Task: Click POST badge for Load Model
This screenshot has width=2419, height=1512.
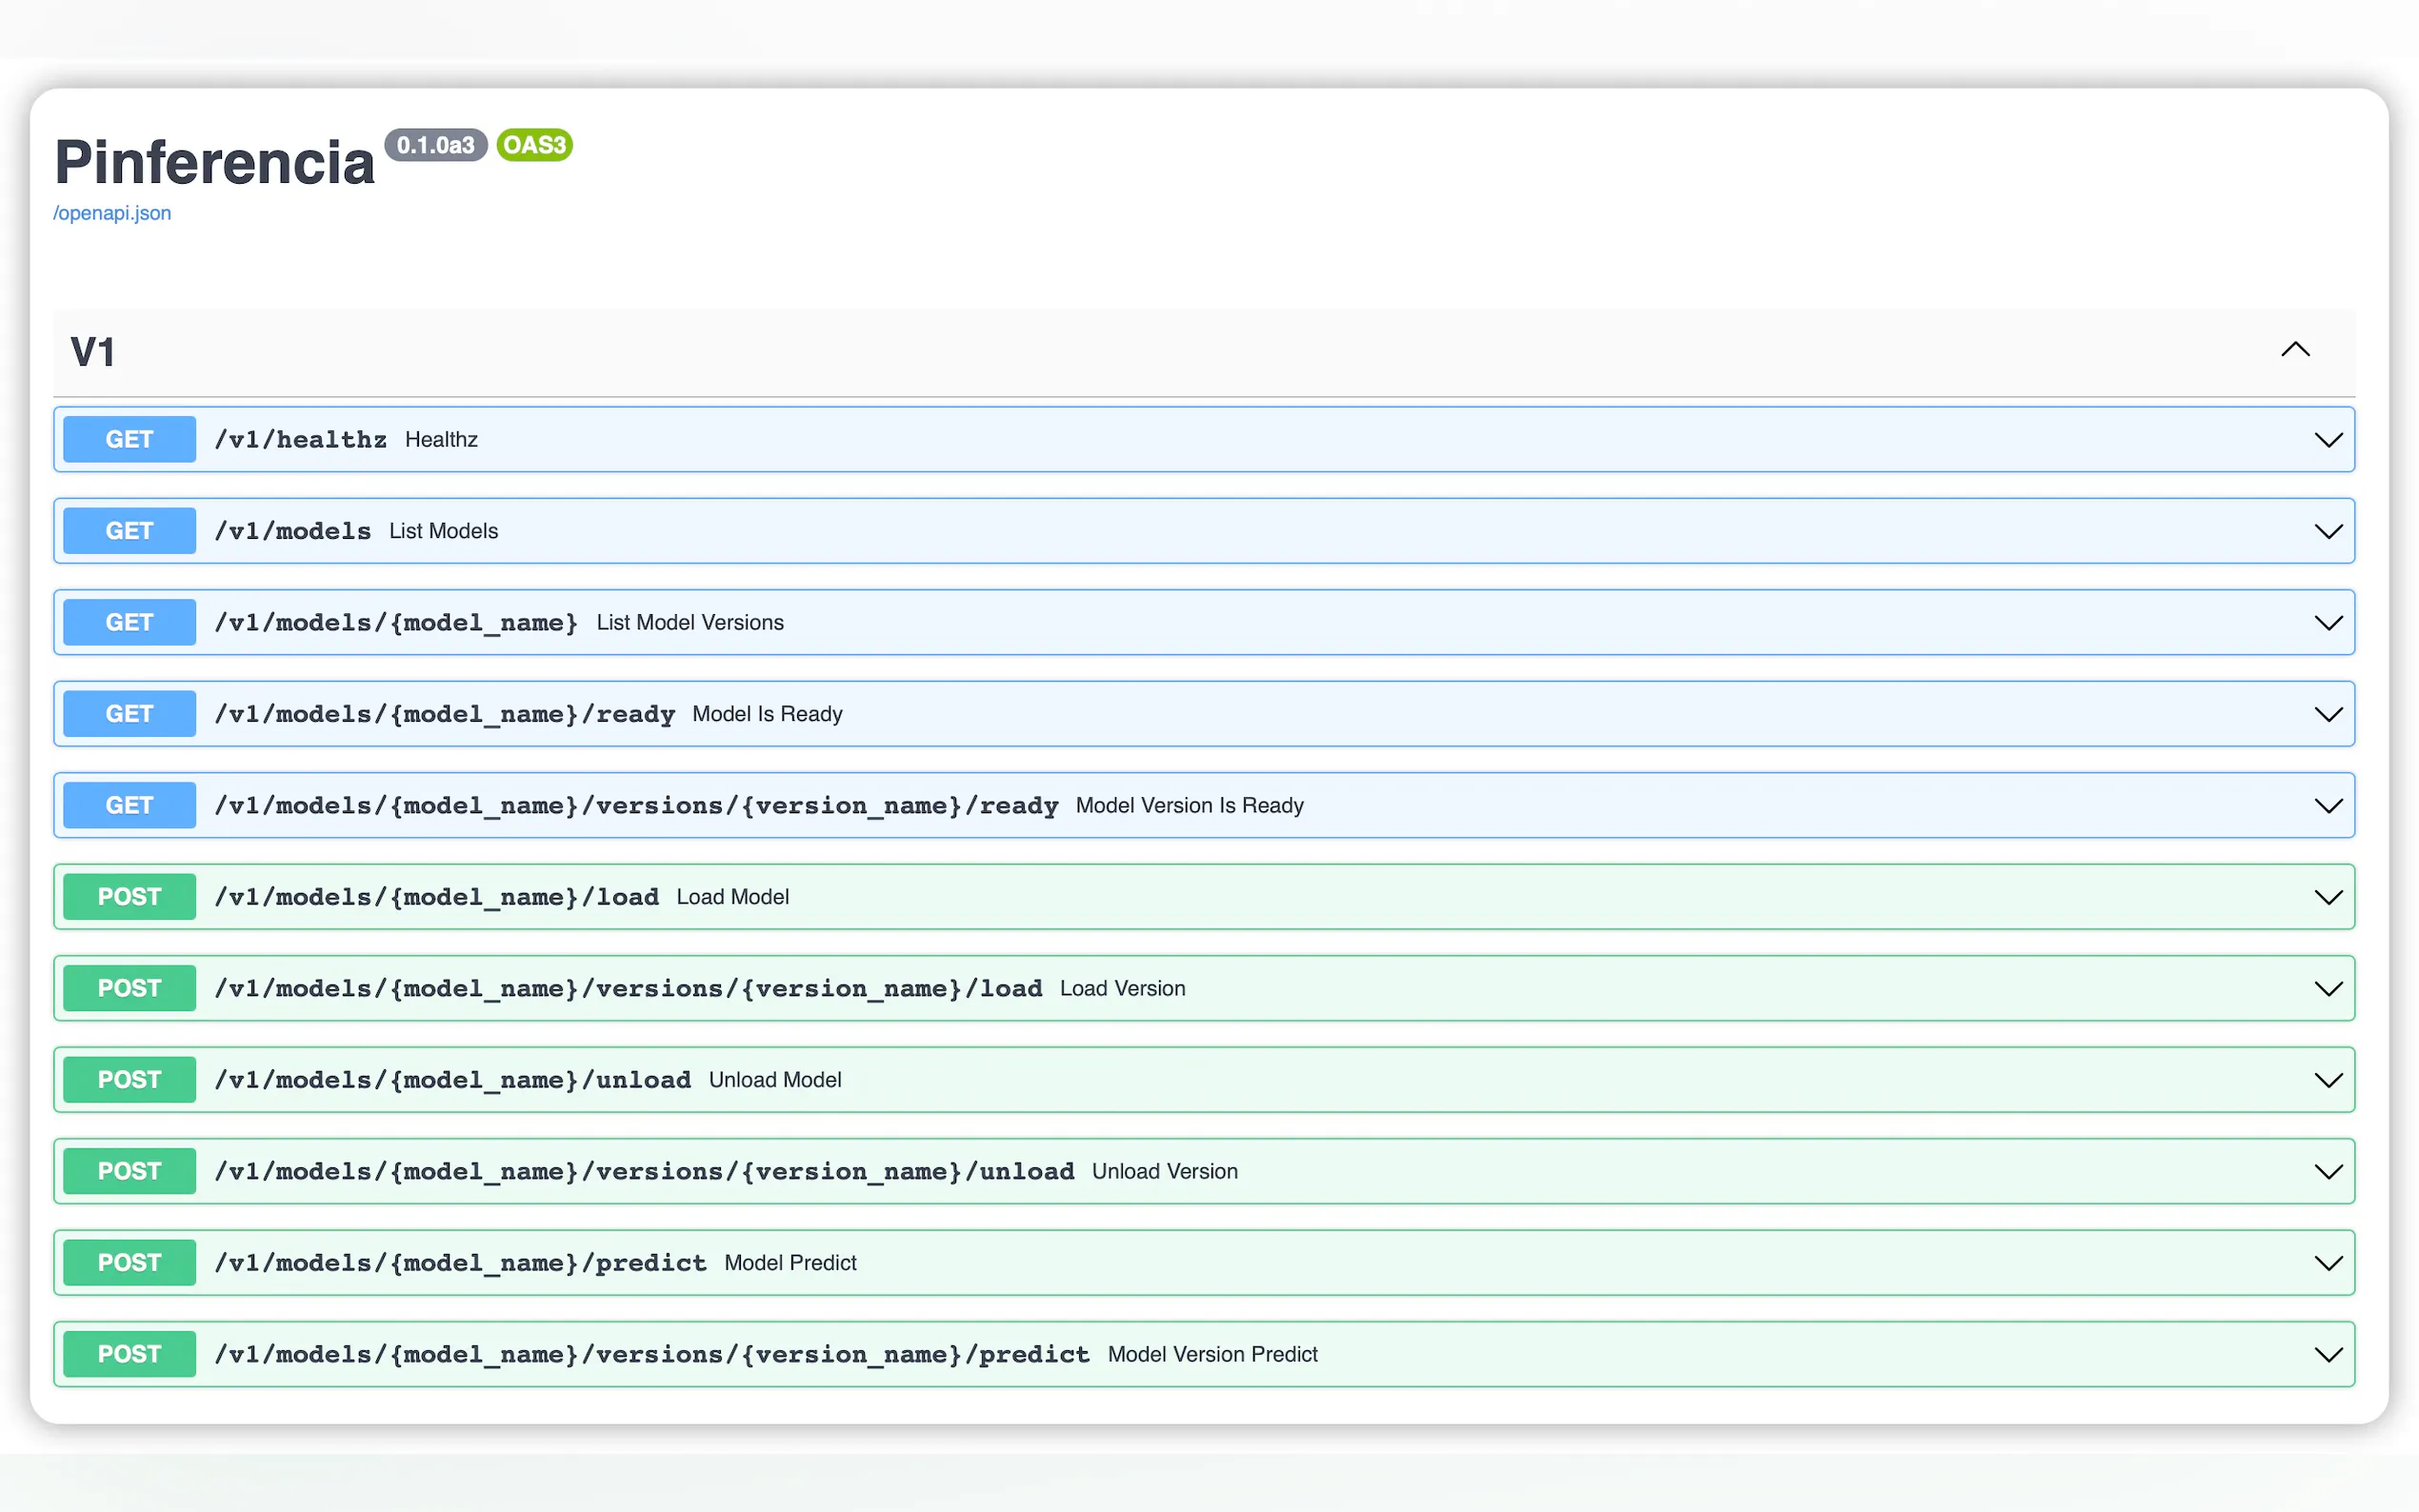Action: 129,897
